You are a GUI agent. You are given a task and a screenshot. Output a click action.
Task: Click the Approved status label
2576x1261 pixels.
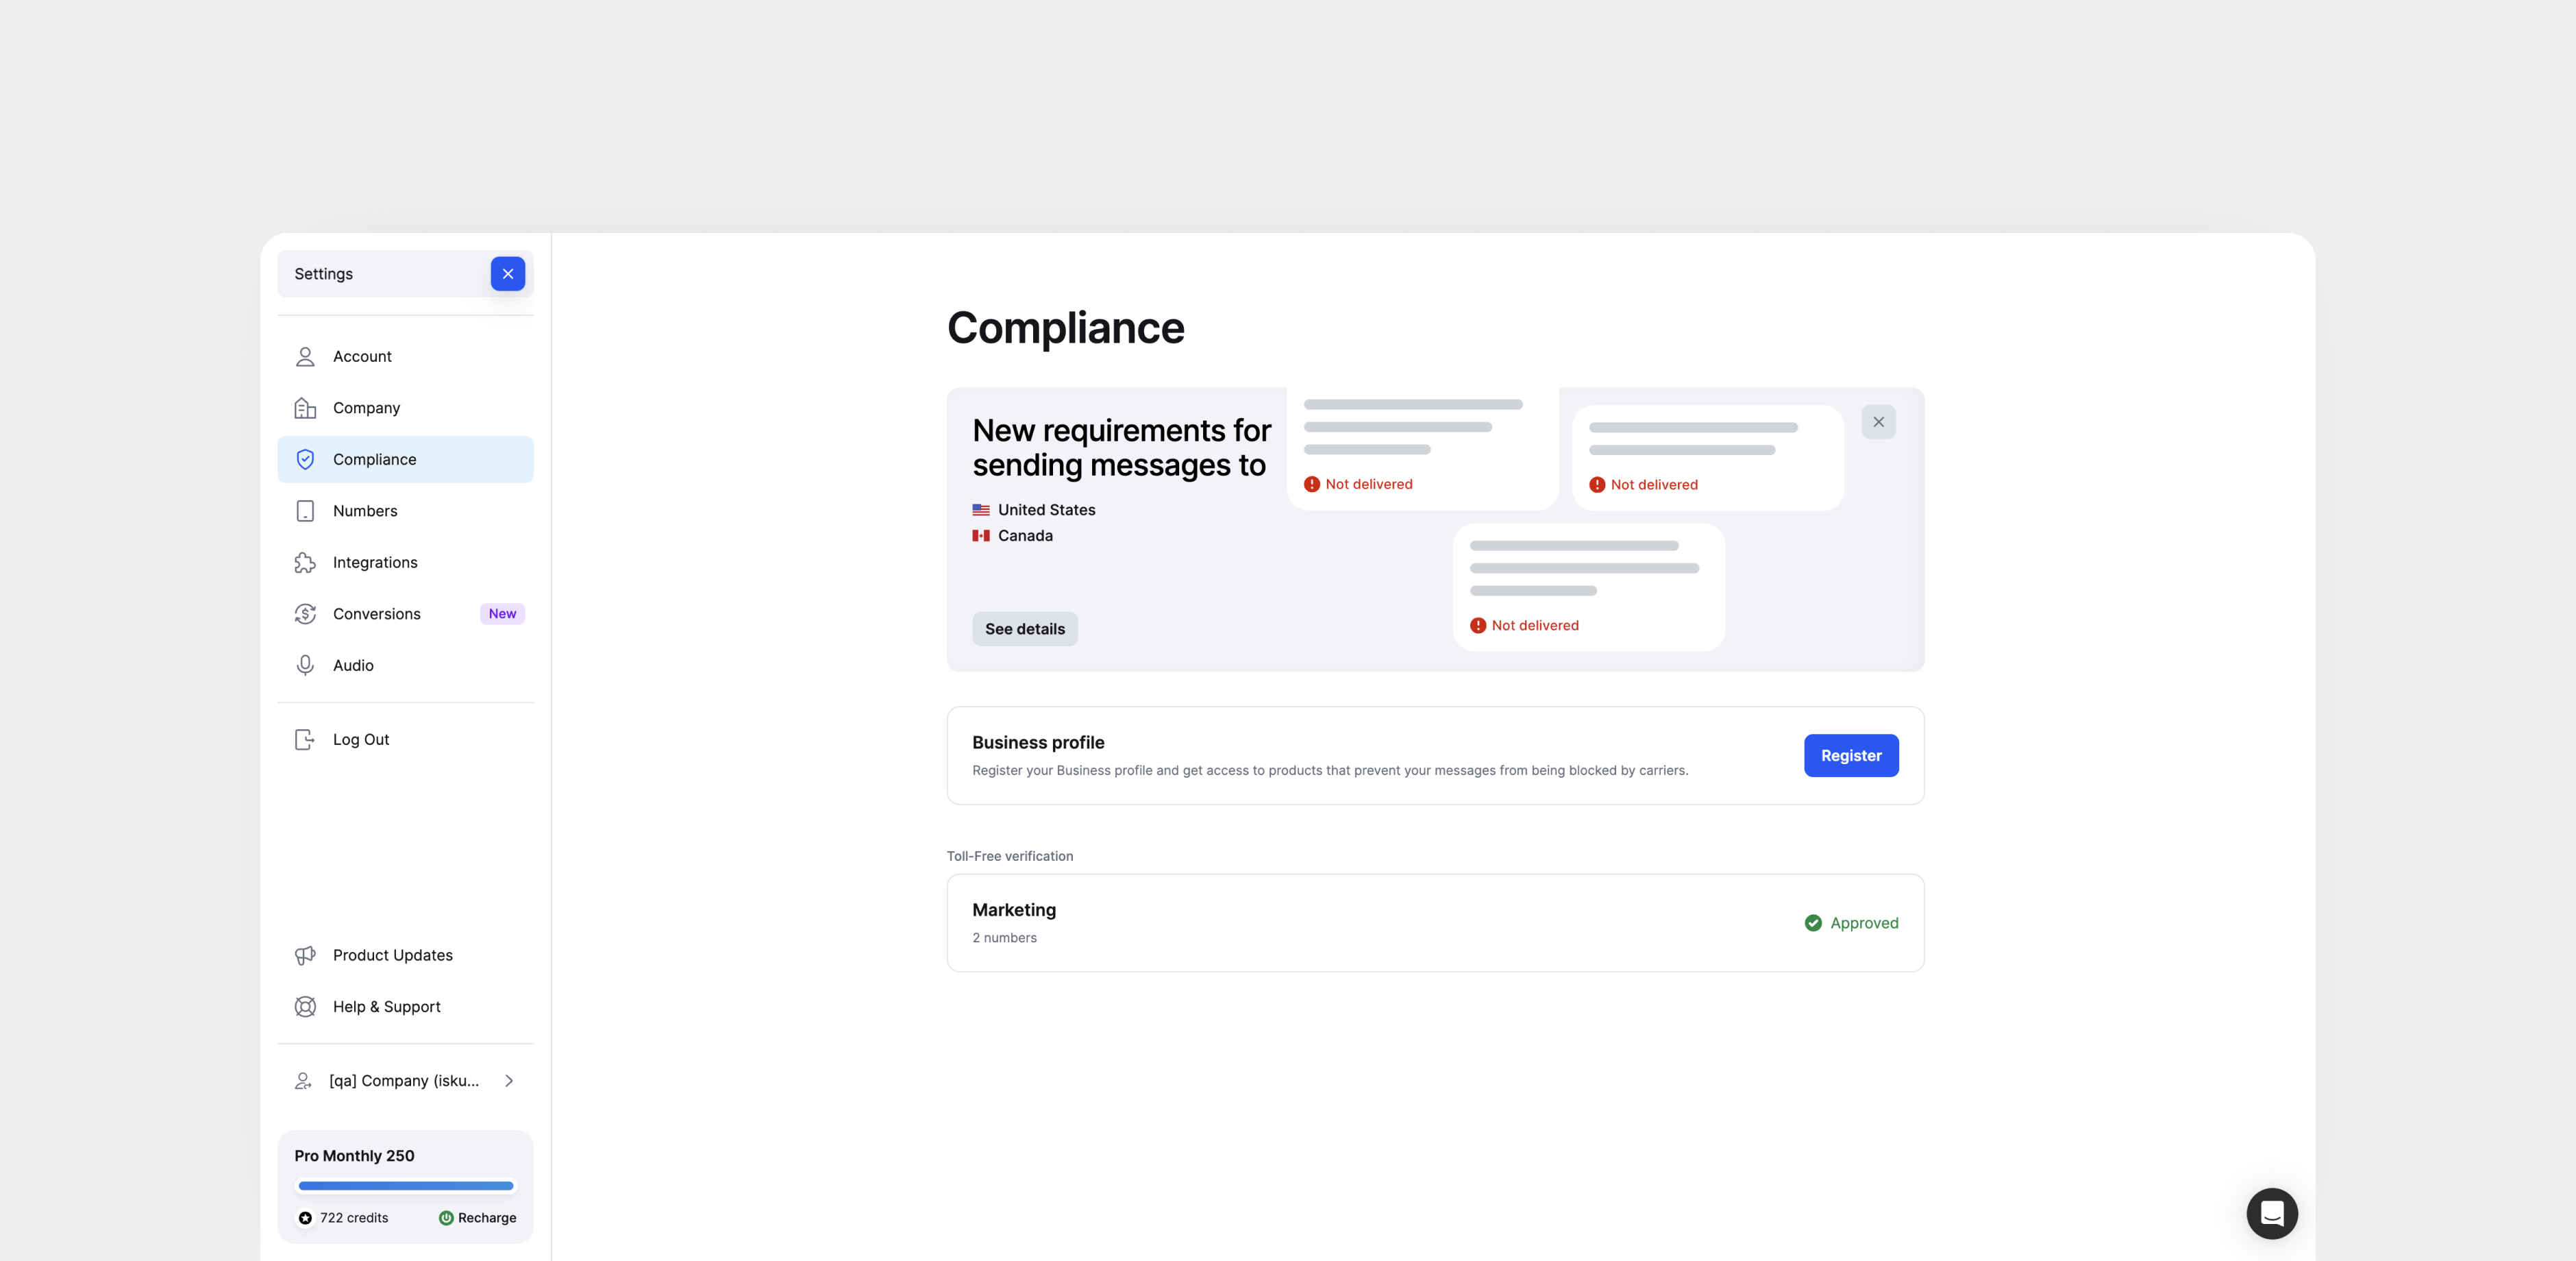[x=1864, y=924]
